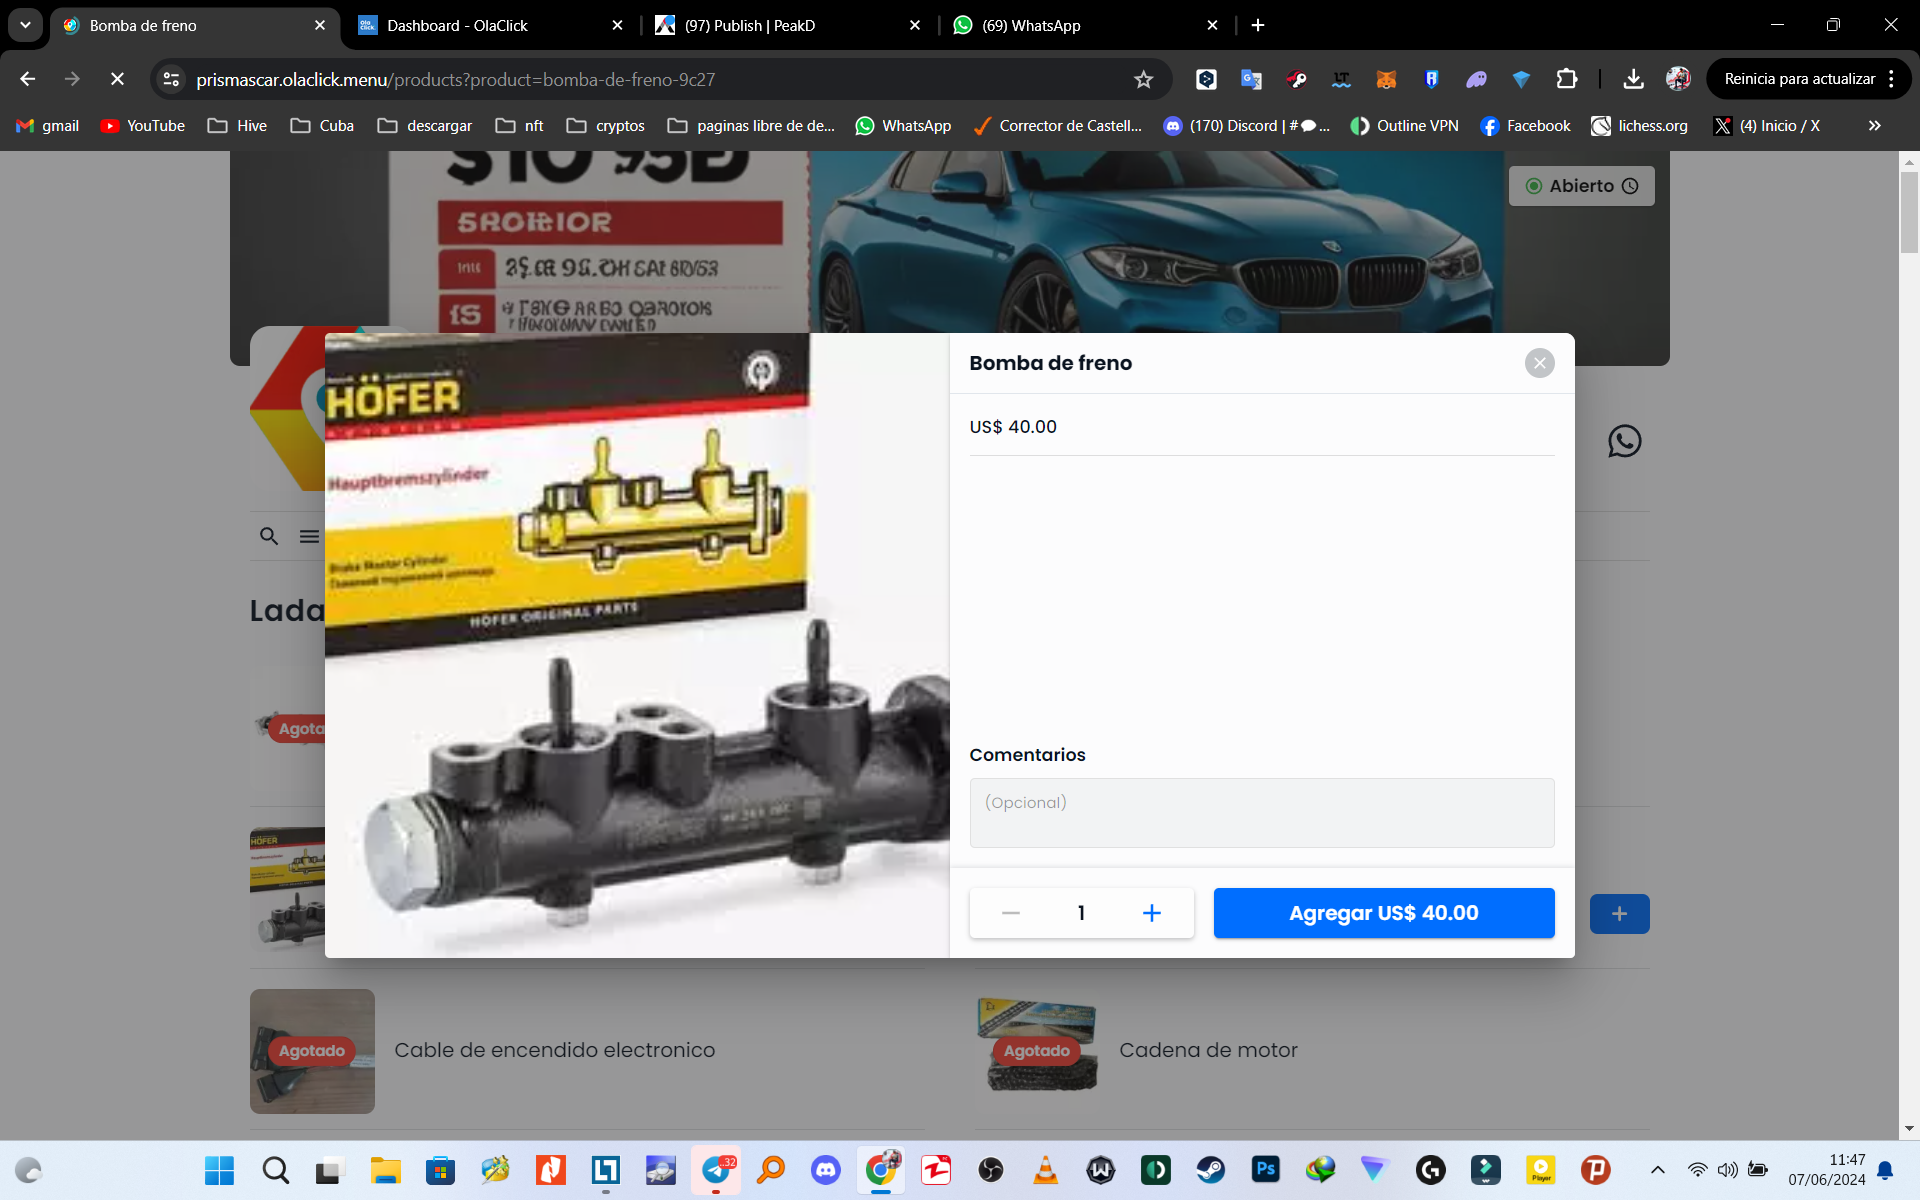Open the WhatsApp contact icon on page
Viewport: 1920px width, 1200px height.
tap(1624, 441)
